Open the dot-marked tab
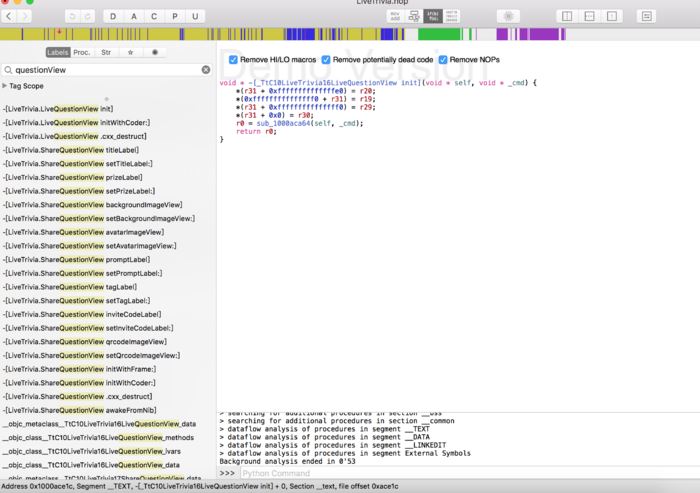The height and width of the screenshot is (493, 700). pos(155,52)
